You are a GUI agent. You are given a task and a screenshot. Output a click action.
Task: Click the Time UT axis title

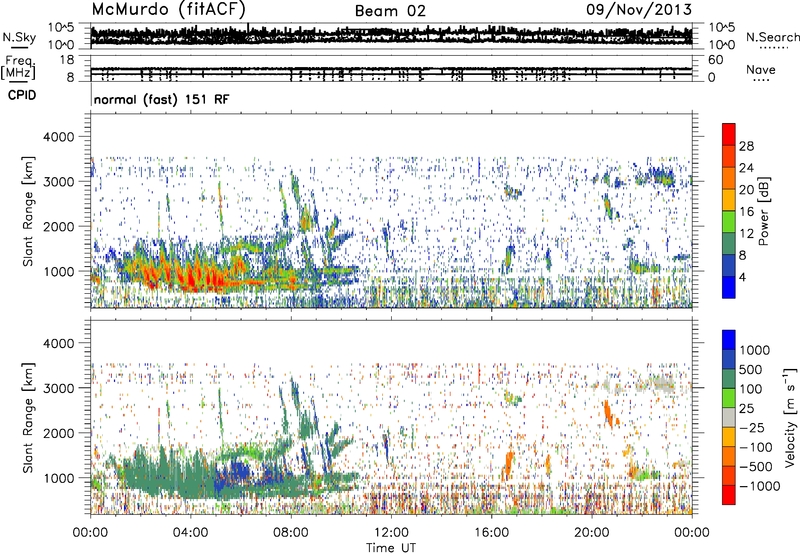[x=391, y=548]
